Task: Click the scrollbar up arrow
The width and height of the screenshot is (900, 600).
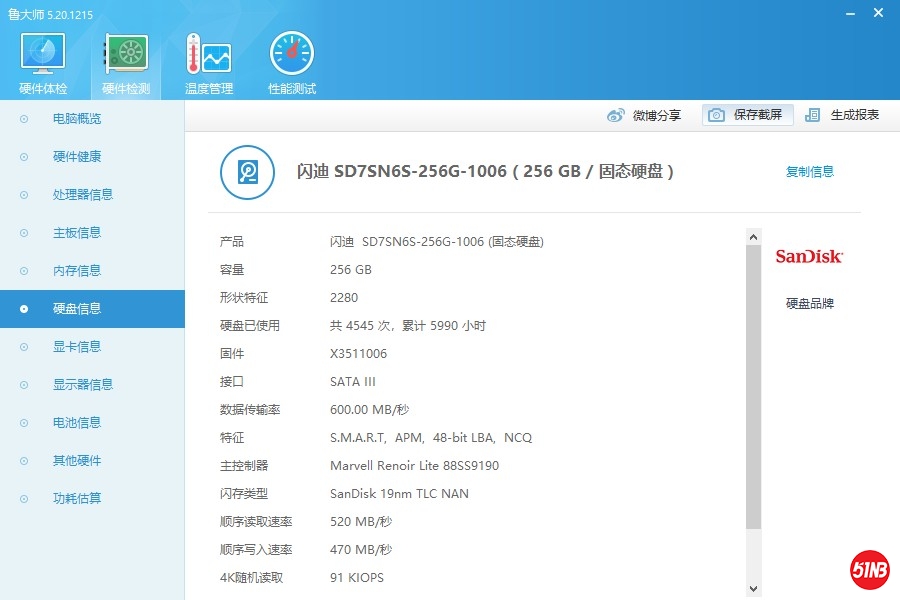Action: (754, 237)
